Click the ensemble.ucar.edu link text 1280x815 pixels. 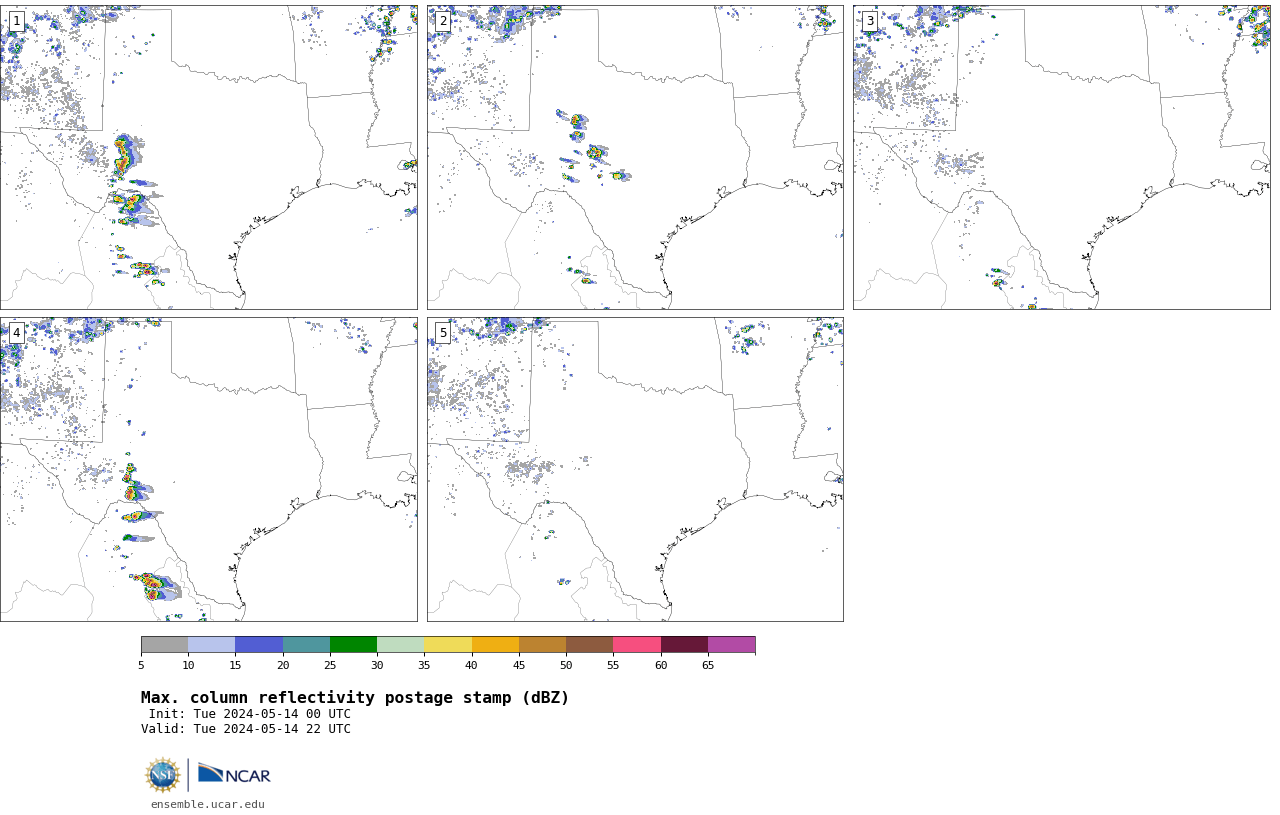208,804
